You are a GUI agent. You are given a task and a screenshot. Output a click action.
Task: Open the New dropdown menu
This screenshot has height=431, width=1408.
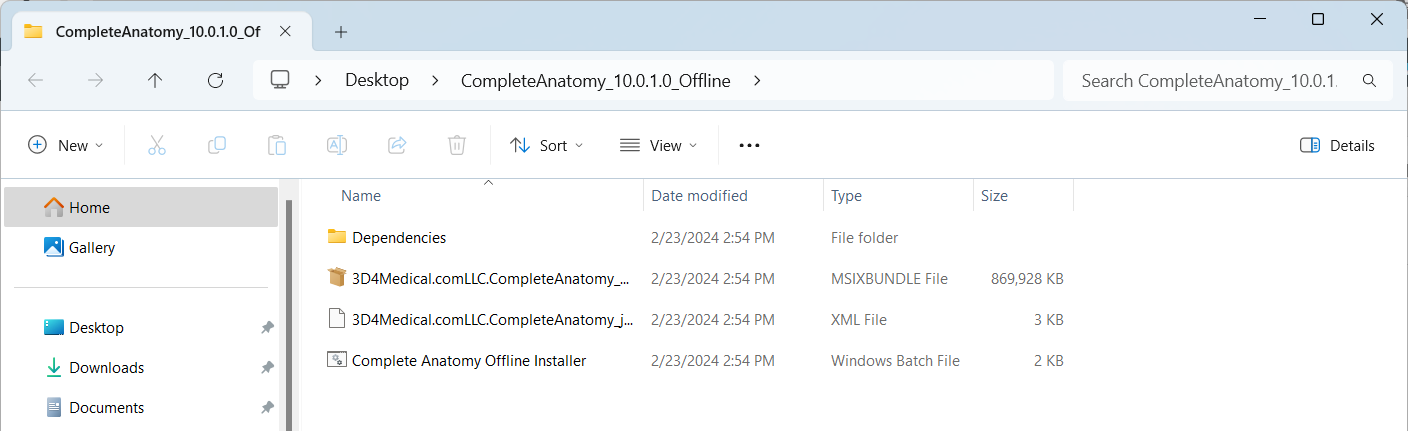[65, 145]
